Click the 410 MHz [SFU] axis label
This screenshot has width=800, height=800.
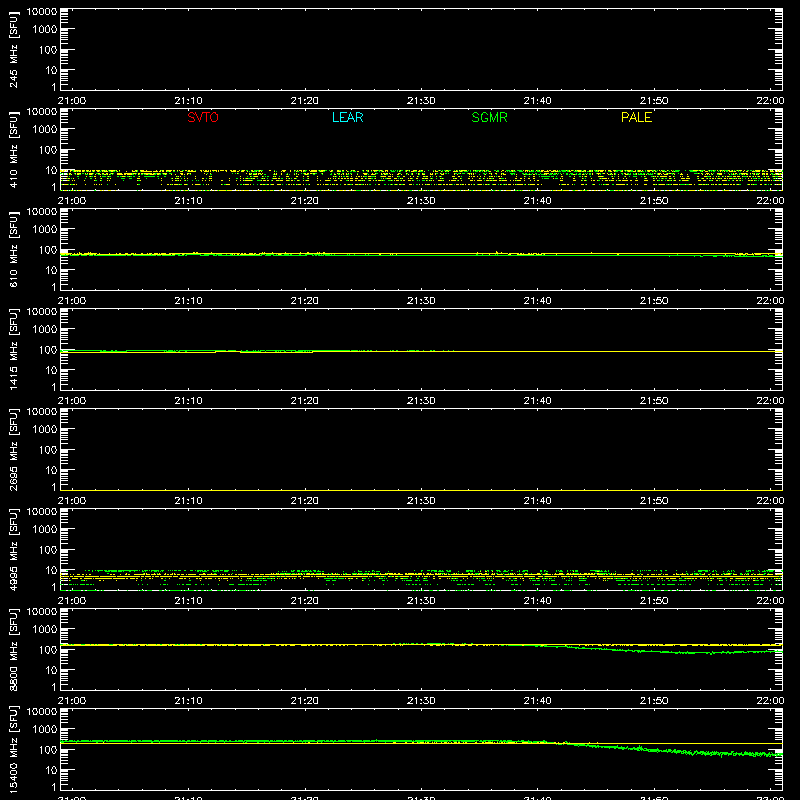(x=13, y=149)
